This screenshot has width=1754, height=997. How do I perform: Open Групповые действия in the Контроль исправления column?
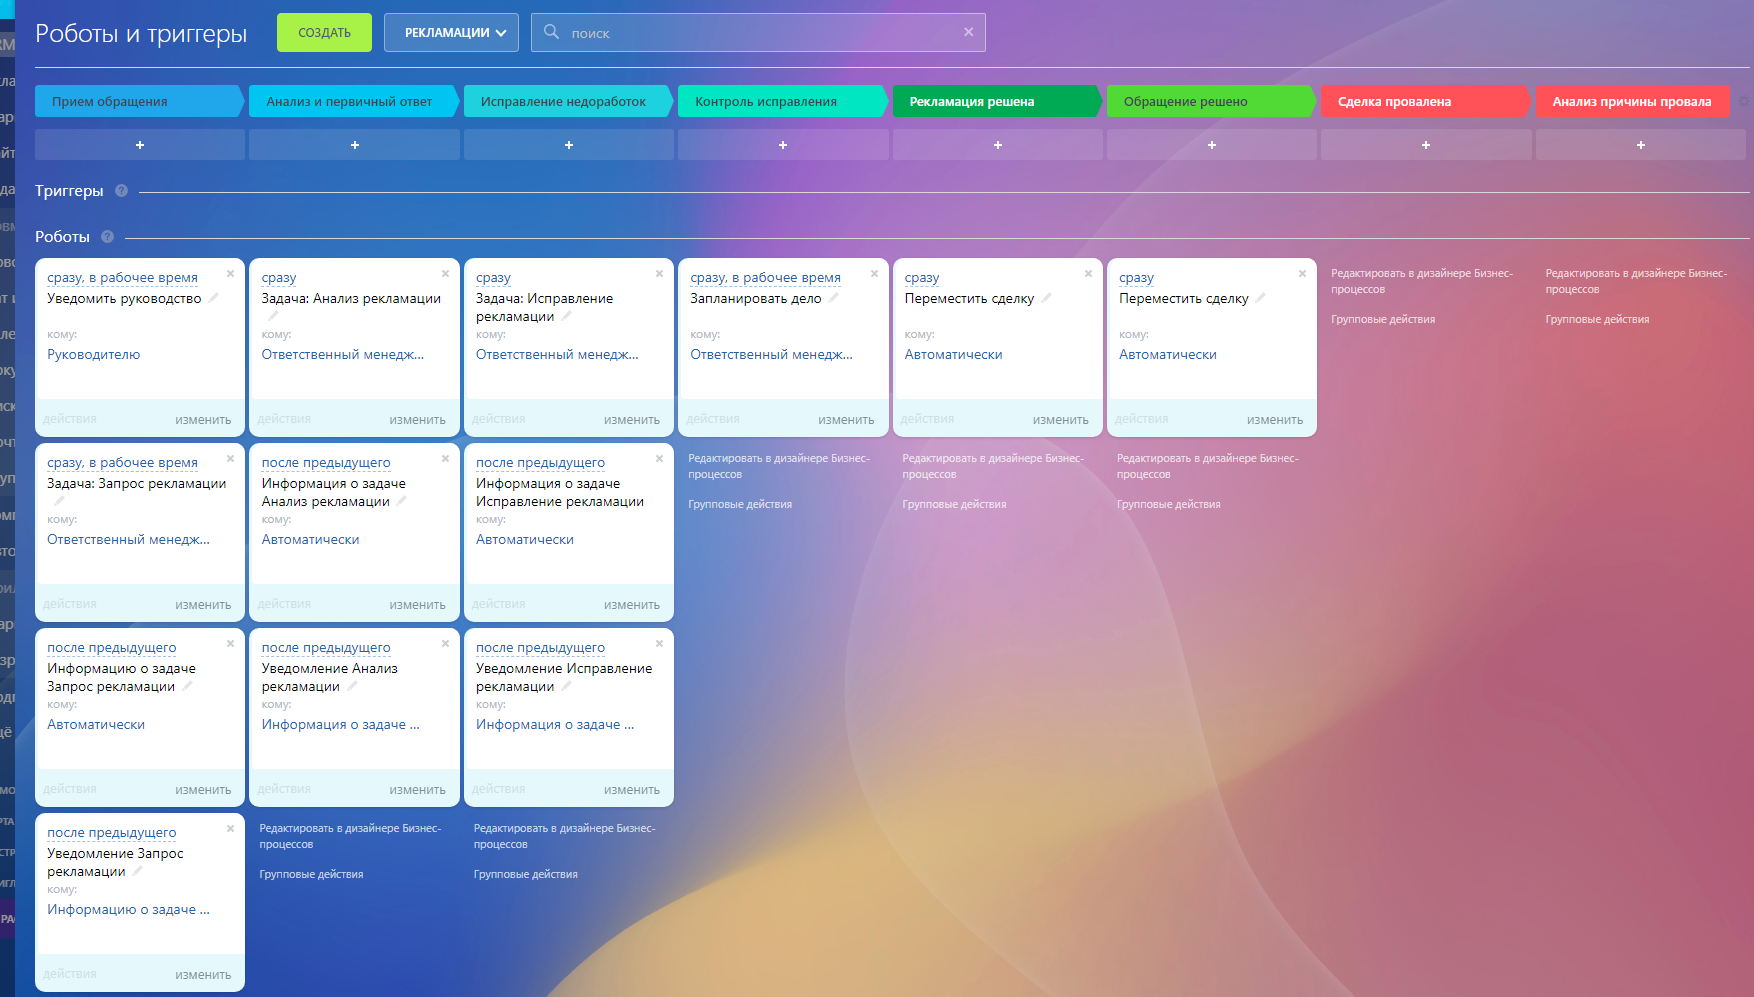[740, 504]
